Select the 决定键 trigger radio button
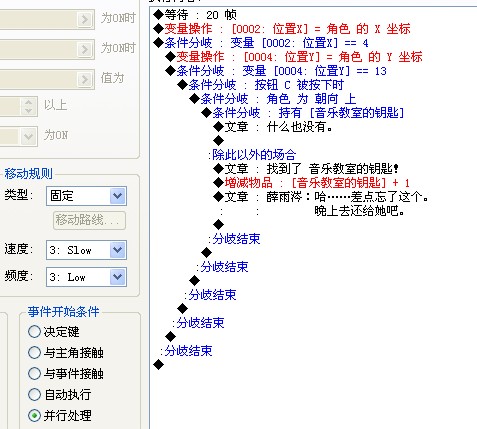Image resolution: width=477 pixels, height=429 pixels. 34,331
